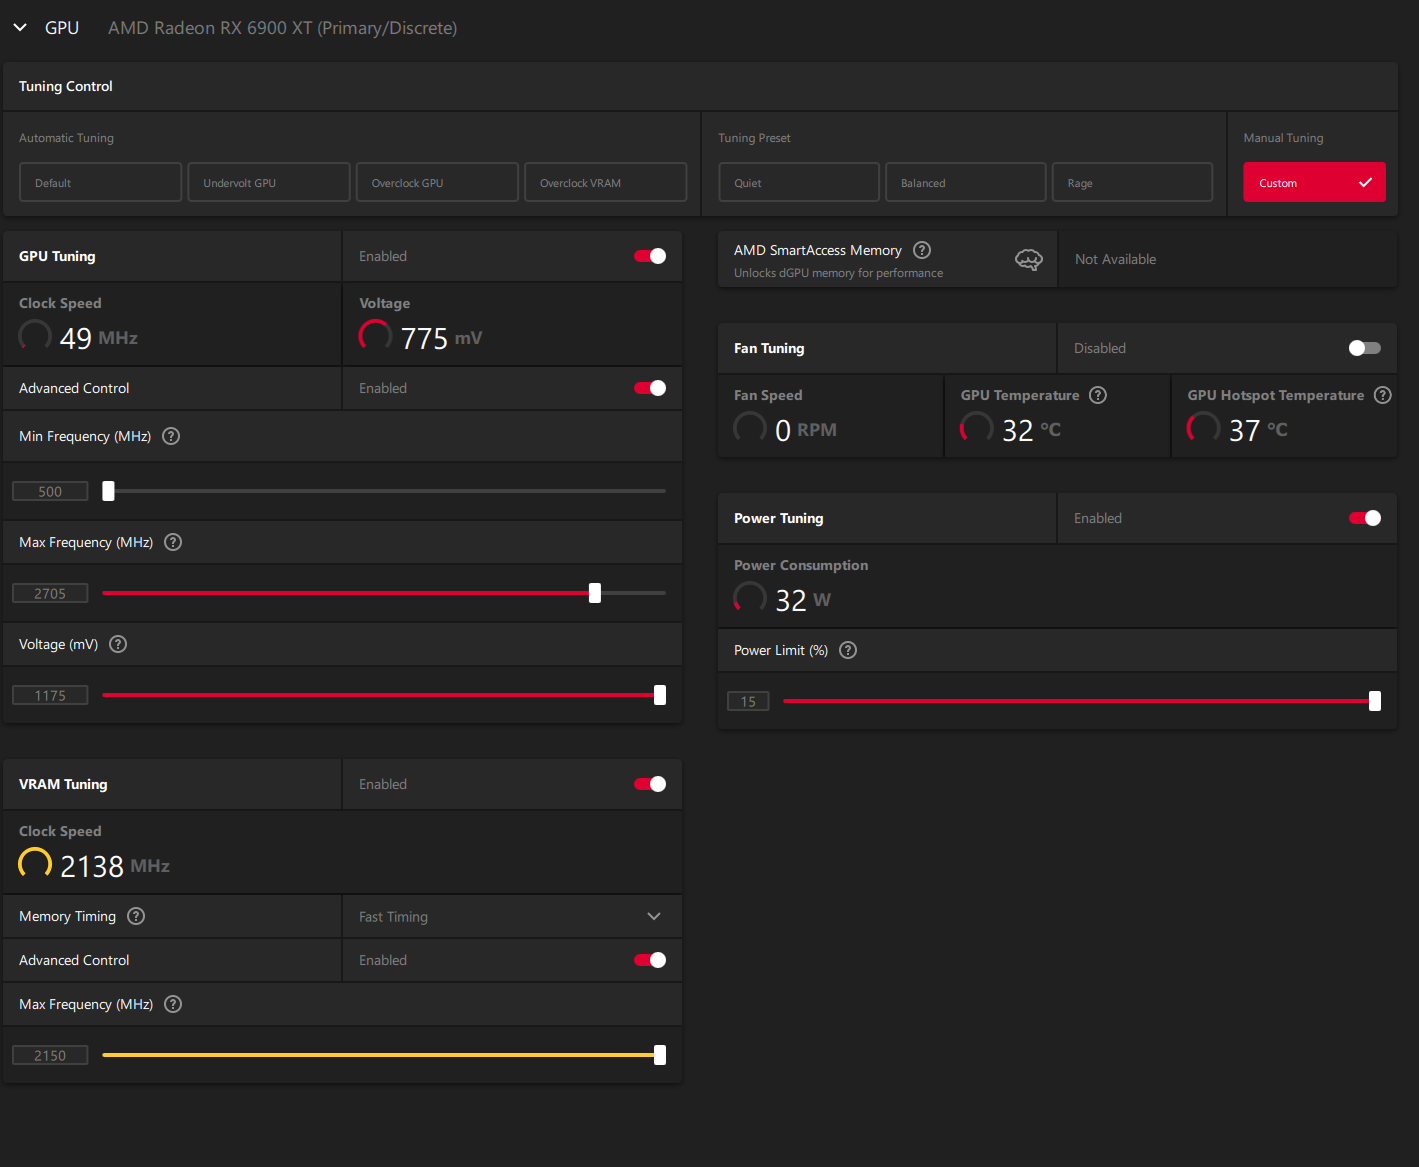
Task: Select Custom manual tuning
Action: click(x=1314, y=182)
